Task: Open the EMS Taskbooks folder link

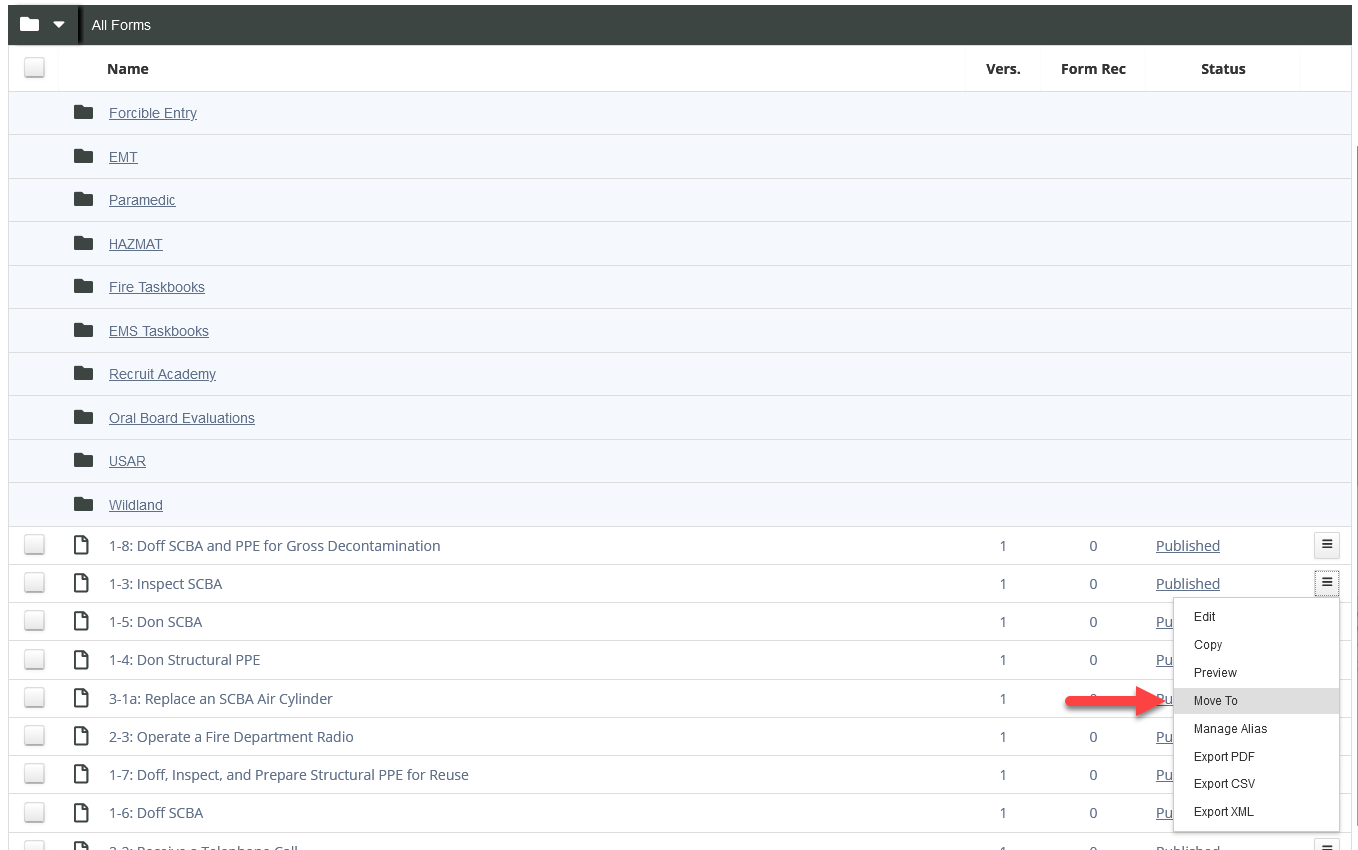Action: pyautogui.click(x=158, y=331)
